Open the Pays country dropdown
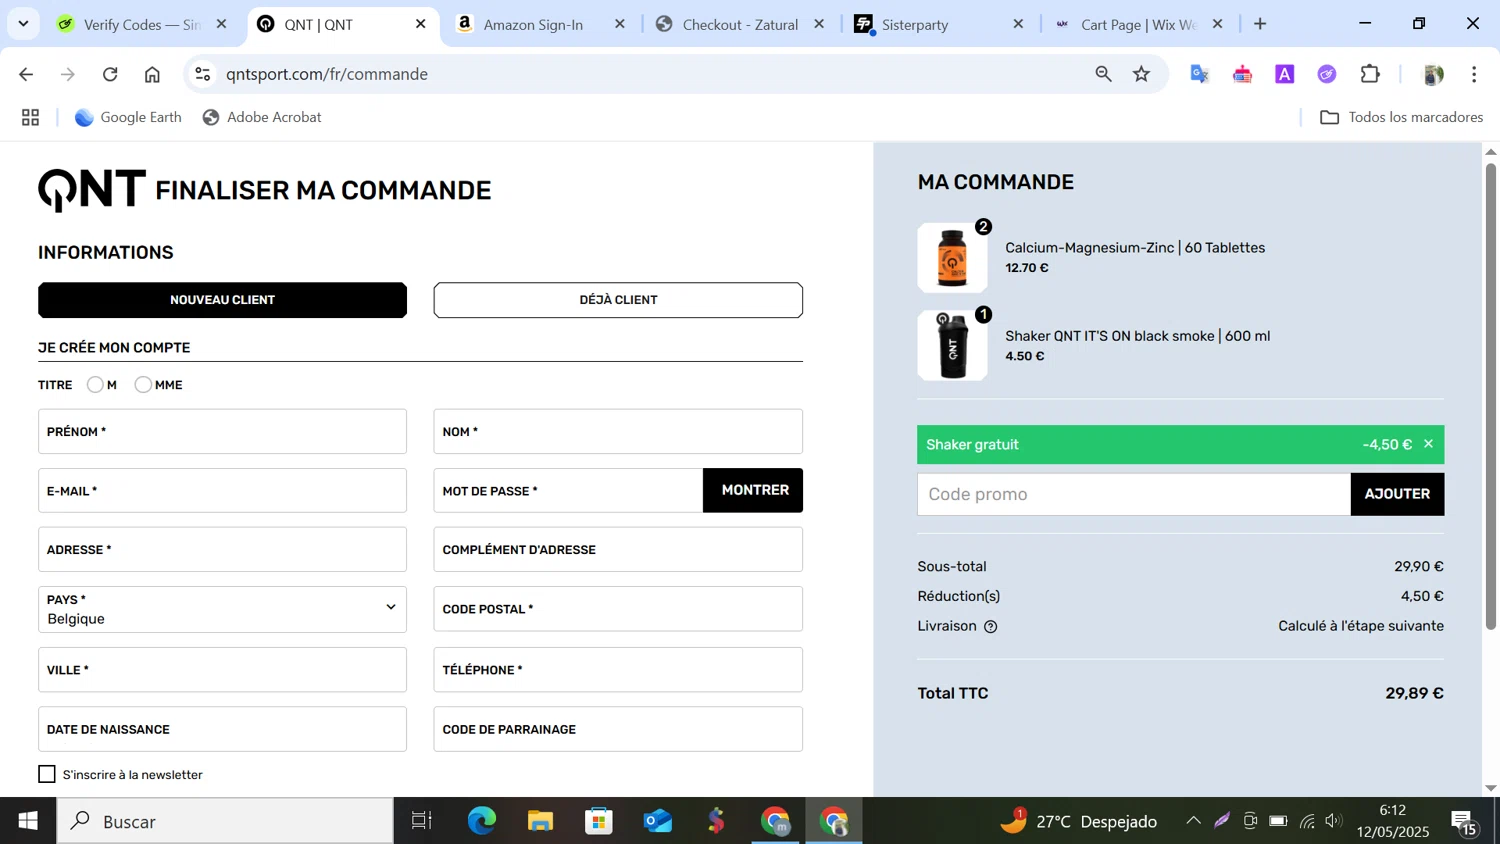 point(222,609)
